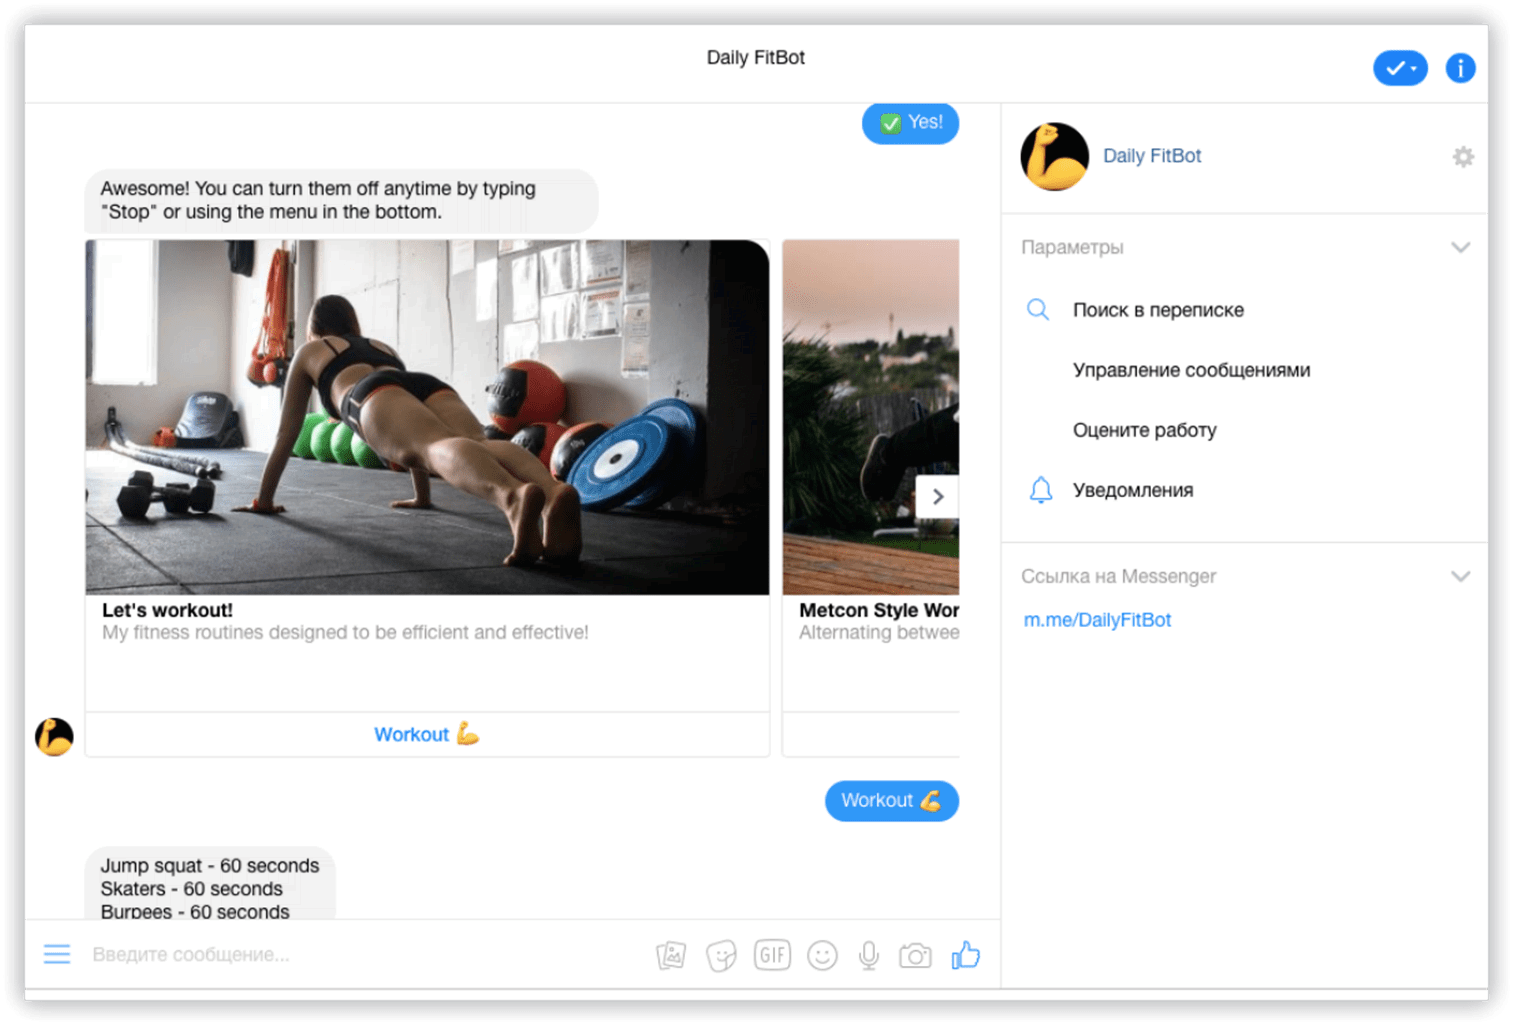Open the m.me/DailyFitBot link
Viewport: 1513px width, 1025px height.
point(1097,620)
